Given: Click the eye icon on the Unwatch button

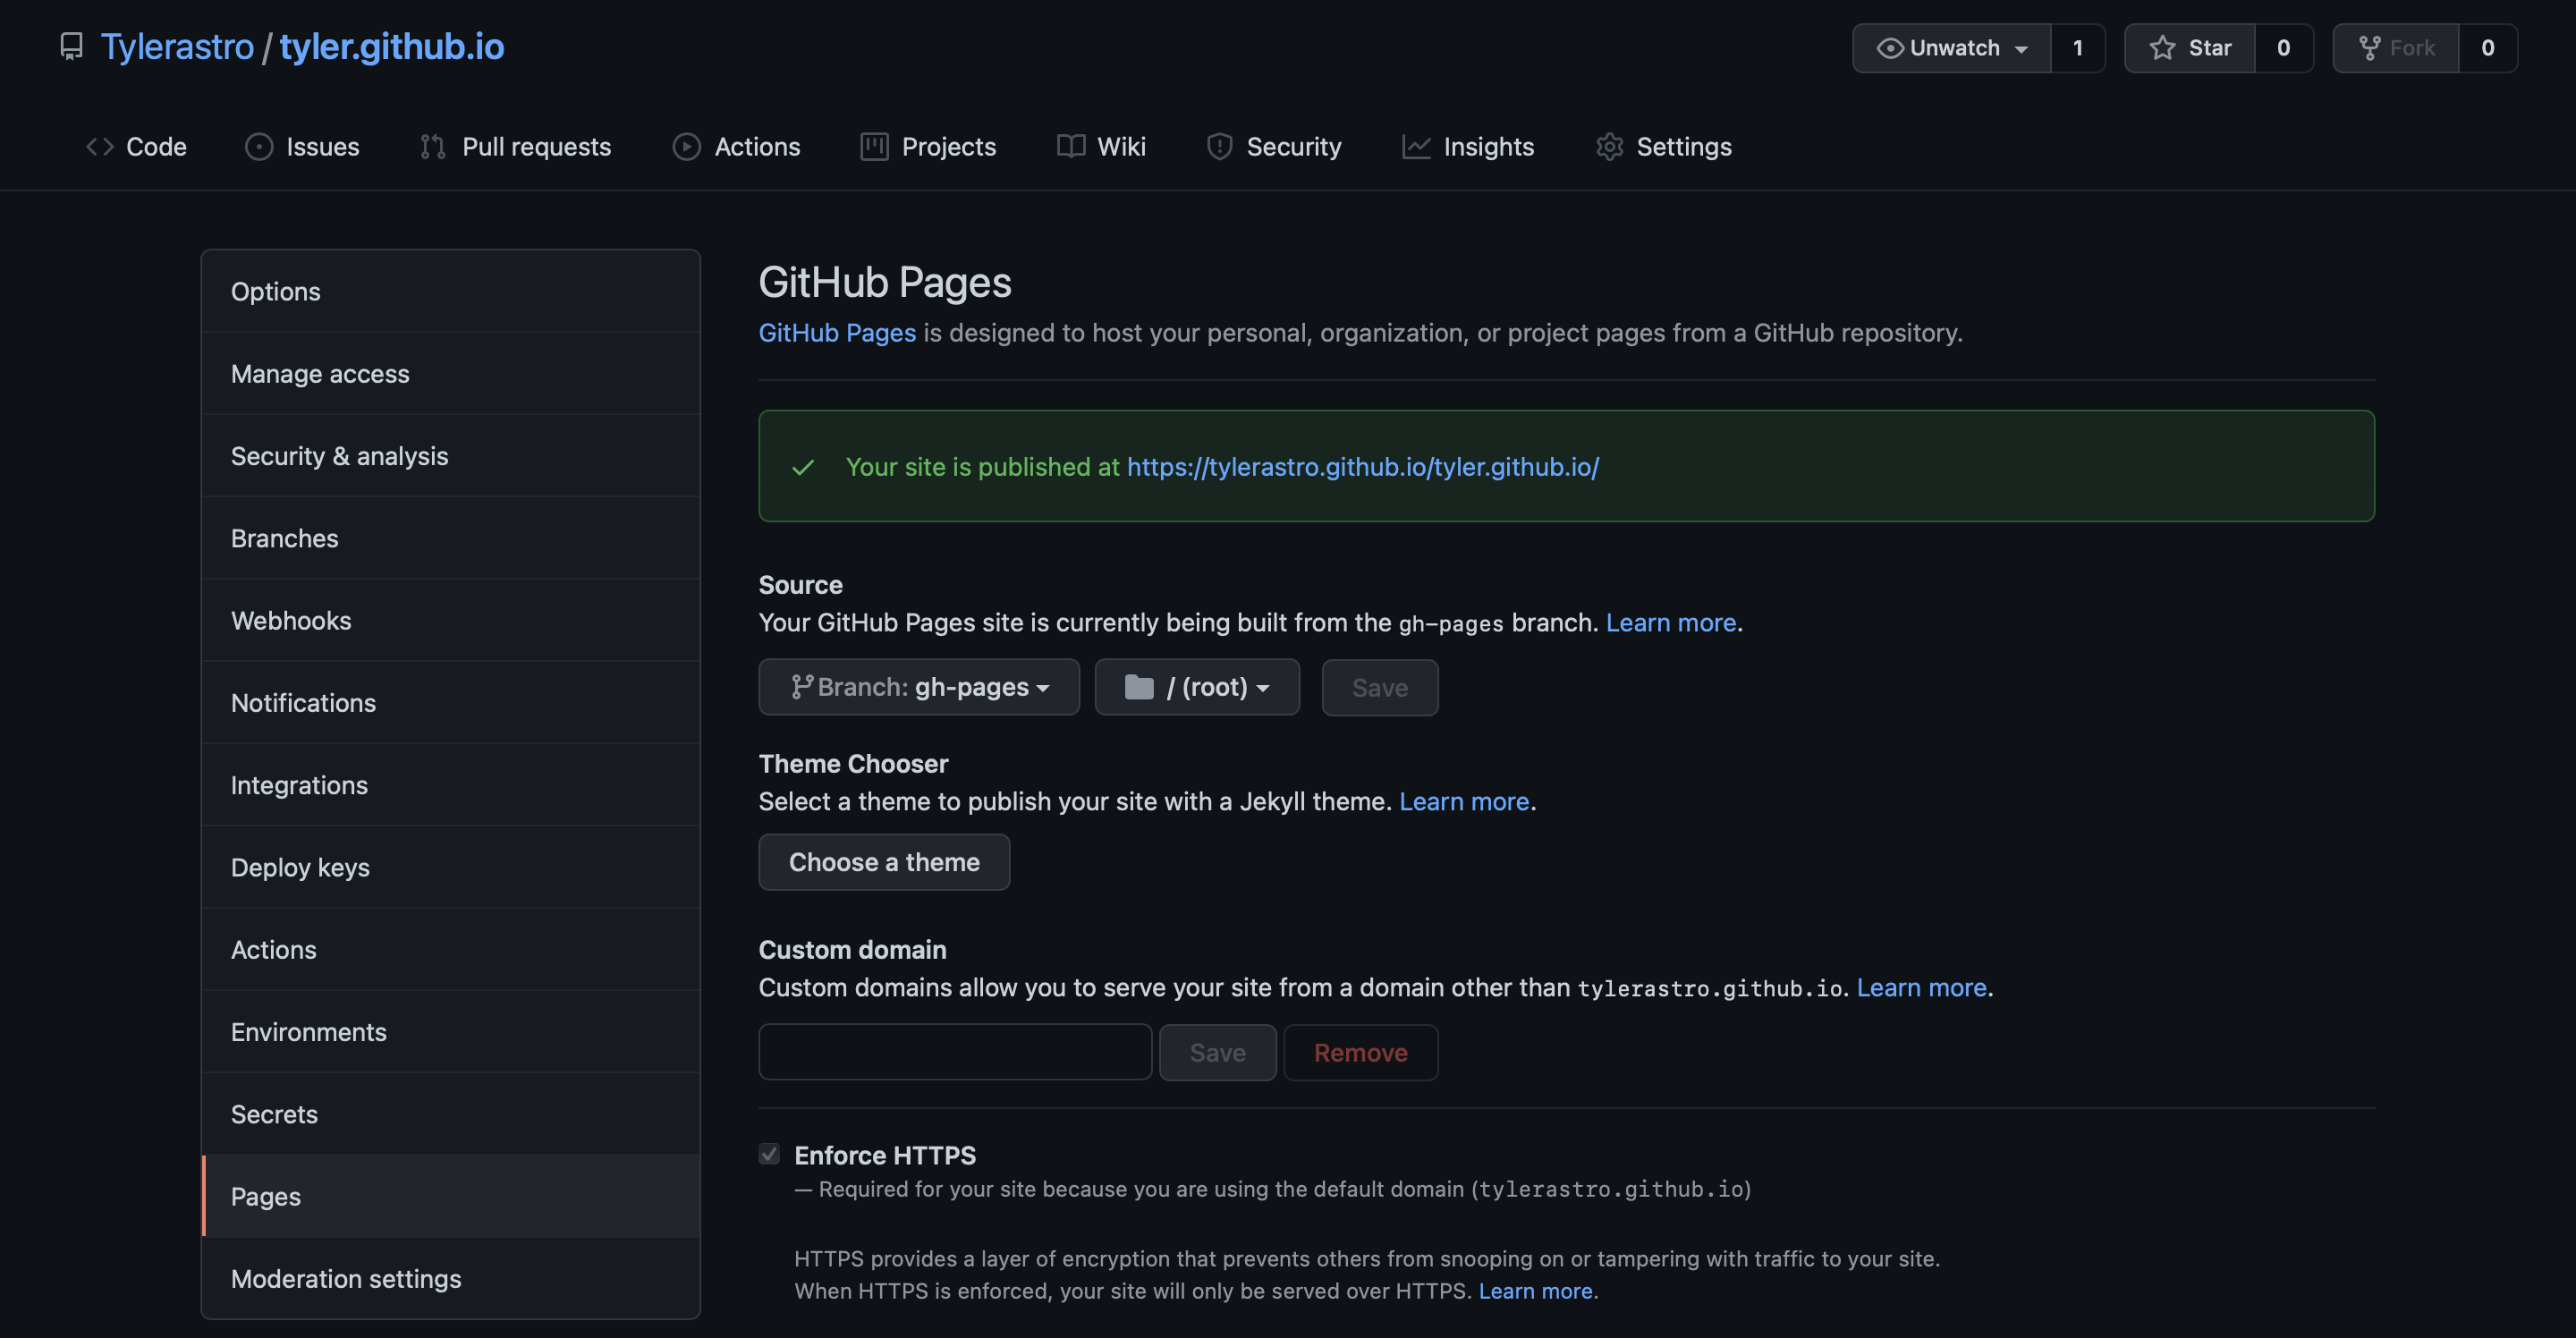Looking at the screenshot, I should [1890, 48].
